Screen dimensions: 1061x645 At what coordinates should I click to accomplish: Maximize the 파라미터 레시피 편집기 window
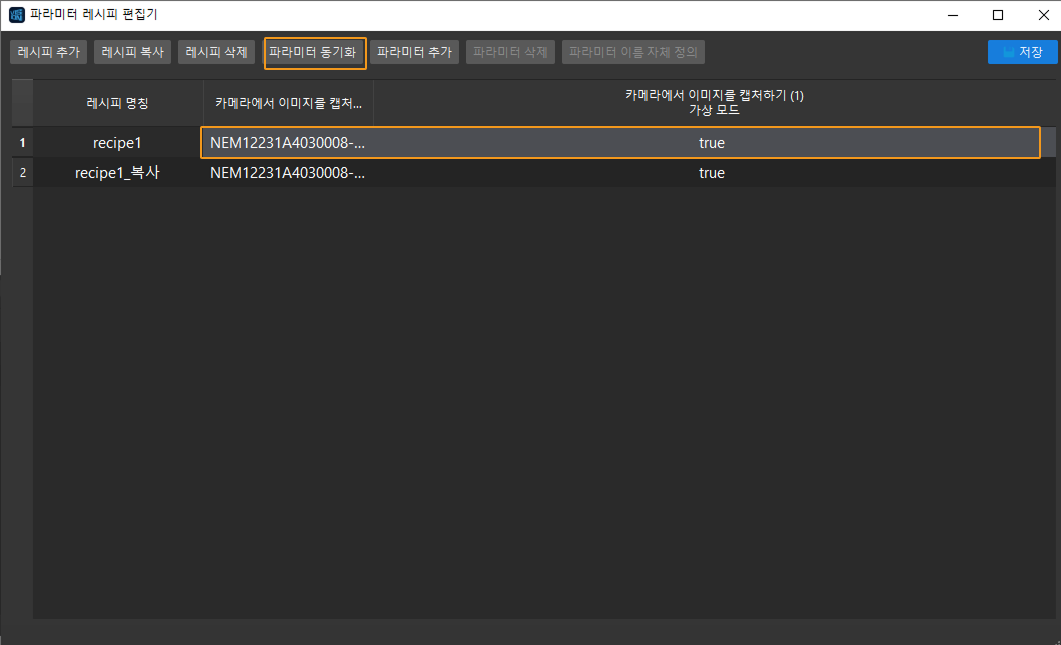coord(998,15)
